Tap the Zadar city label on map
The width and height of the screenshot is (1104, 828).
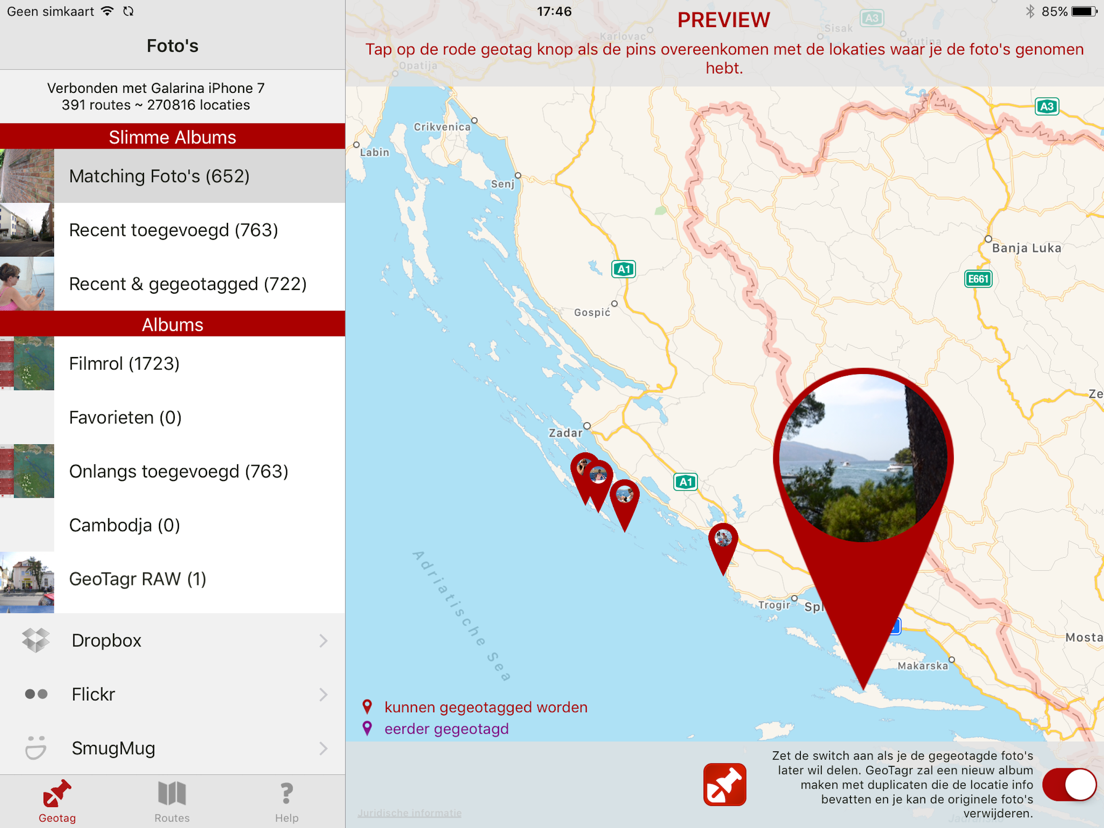(565, 433)
